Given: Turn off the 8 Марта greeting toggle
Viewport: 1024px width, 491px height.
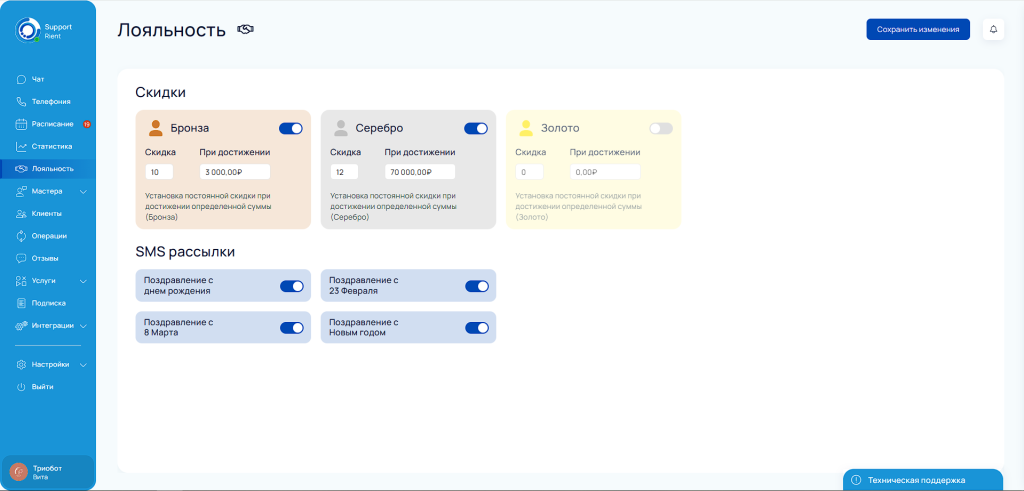Looking at the screenshot, I should click(291, 328).
